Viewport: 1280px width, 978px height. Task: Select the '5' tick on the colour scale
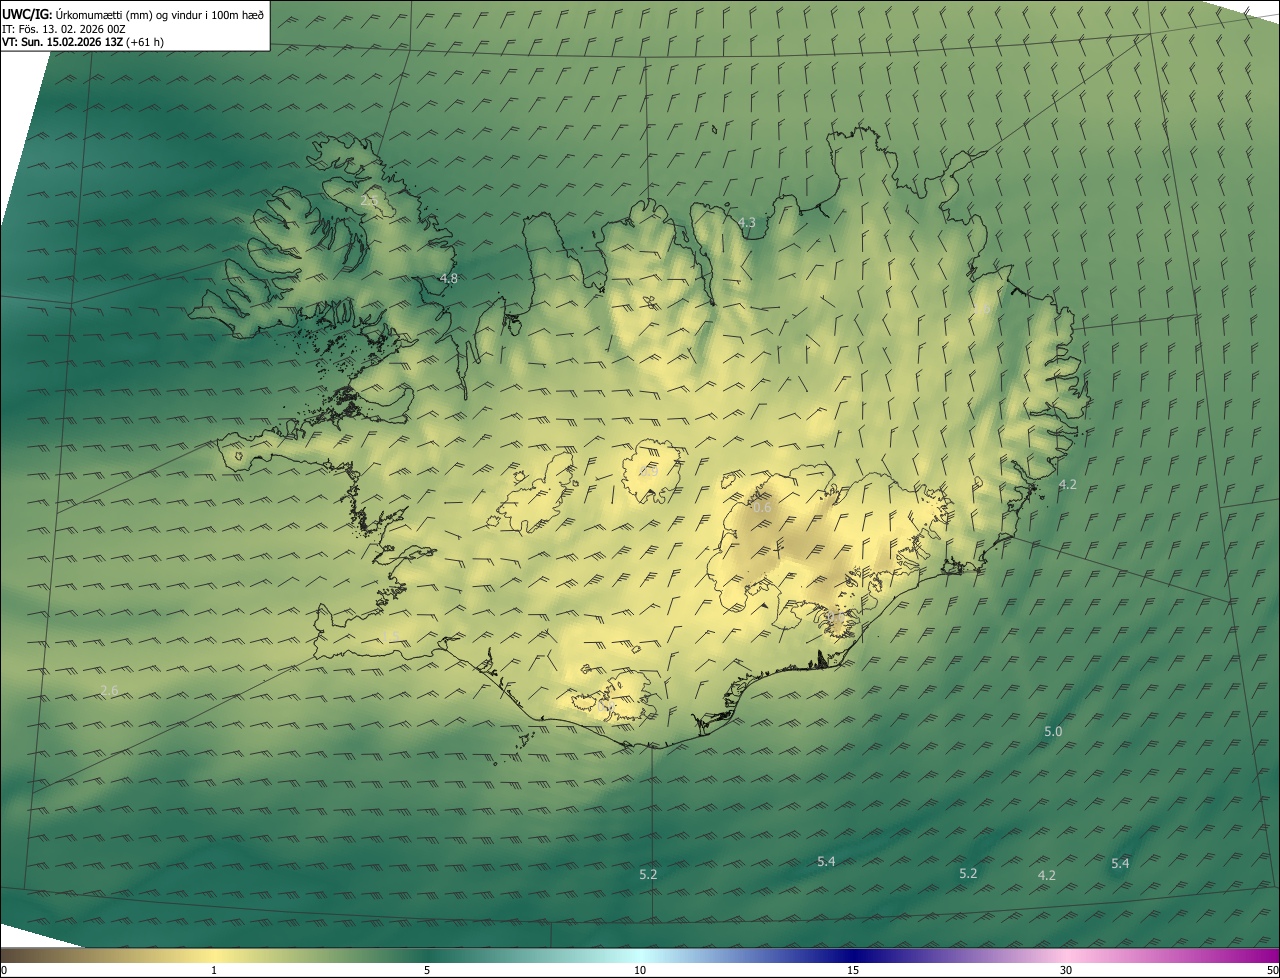click(427, 970)
